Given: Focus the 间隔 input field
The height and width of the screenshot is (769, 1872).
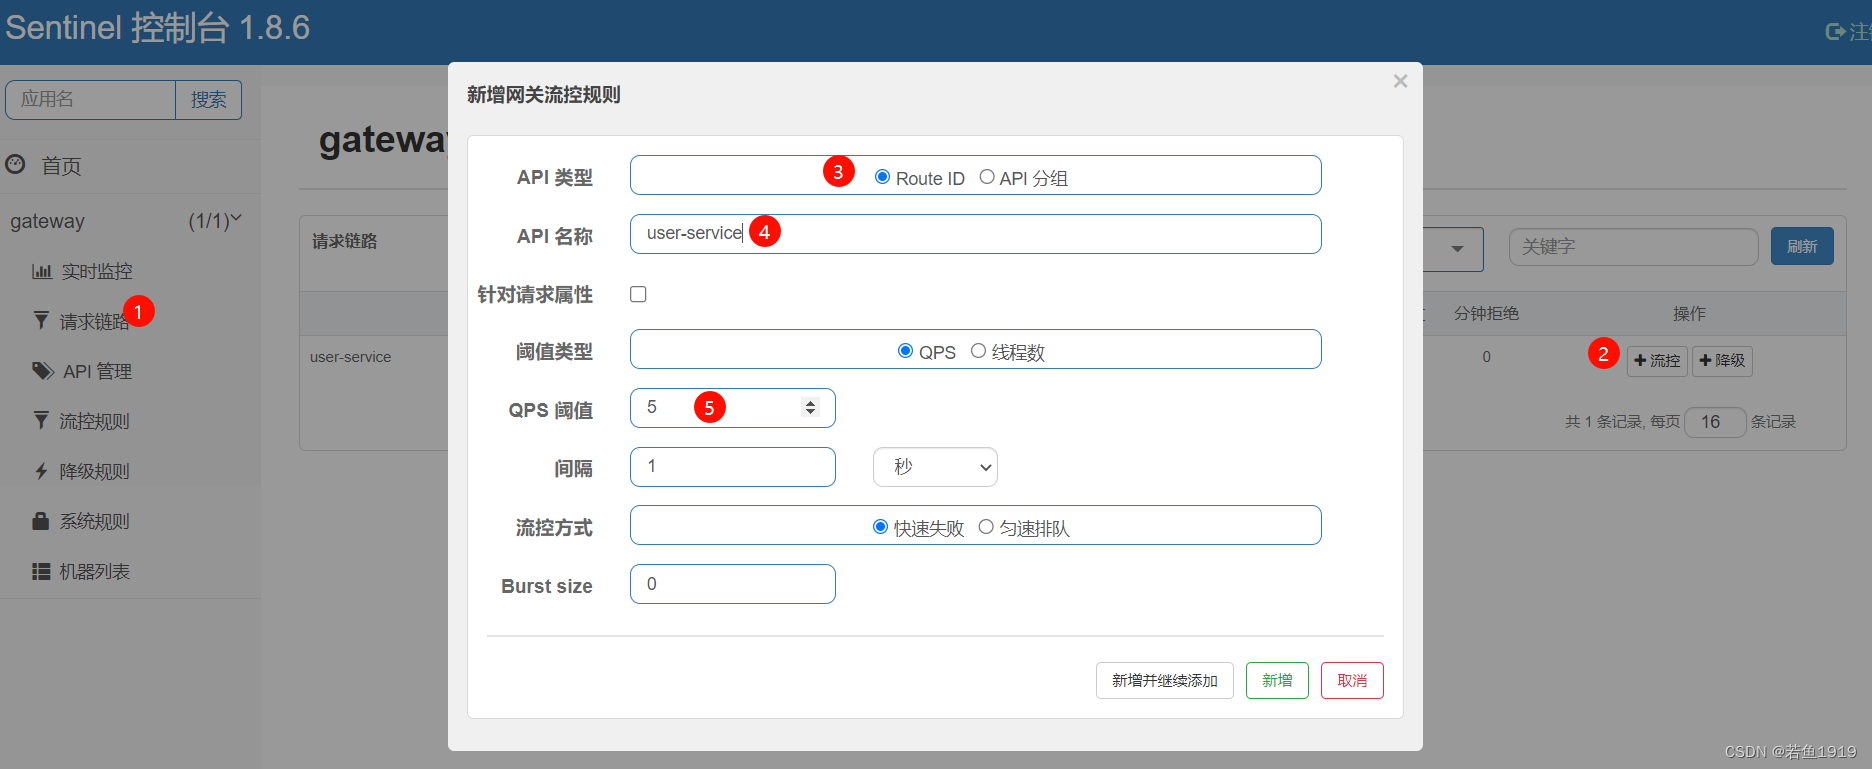Looking at the screenshot, I should coord(733,467).
